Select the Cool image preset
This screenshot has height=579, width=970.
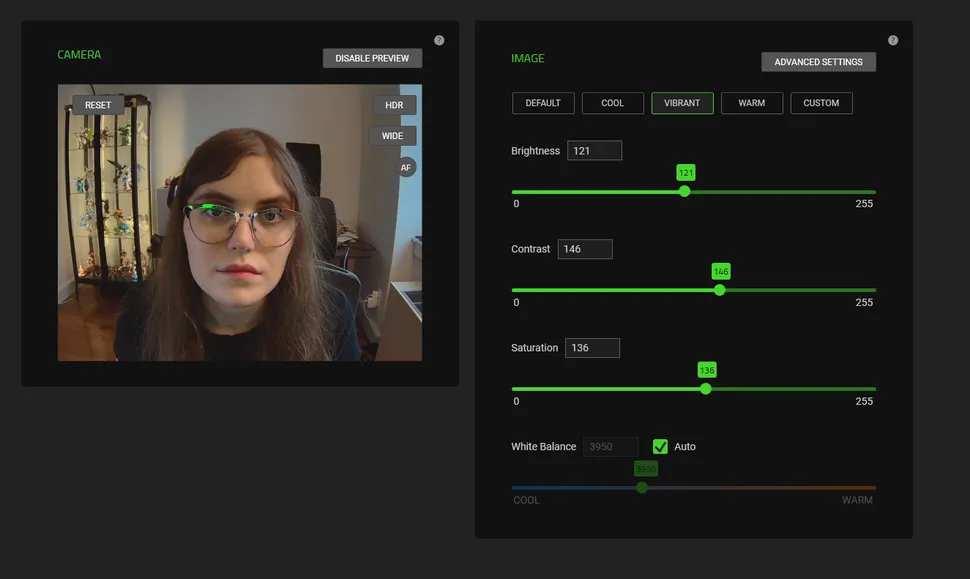(613, 103)
